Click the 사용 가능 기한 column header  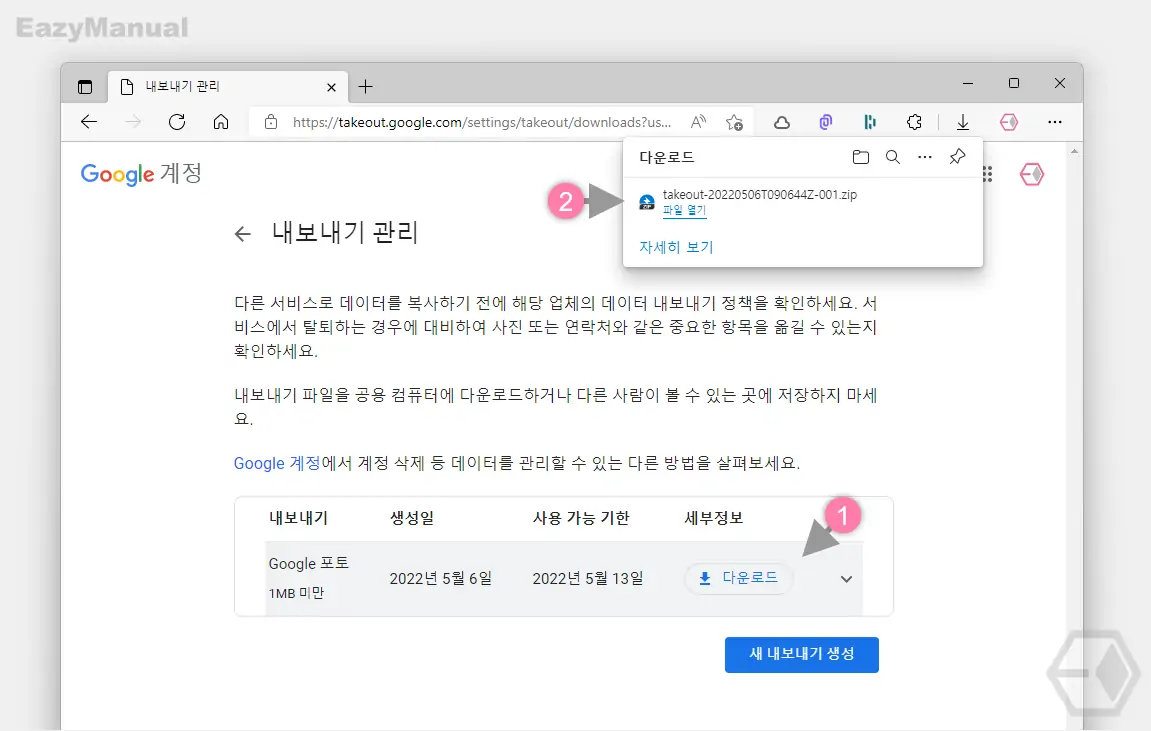(x=581, y=518)
